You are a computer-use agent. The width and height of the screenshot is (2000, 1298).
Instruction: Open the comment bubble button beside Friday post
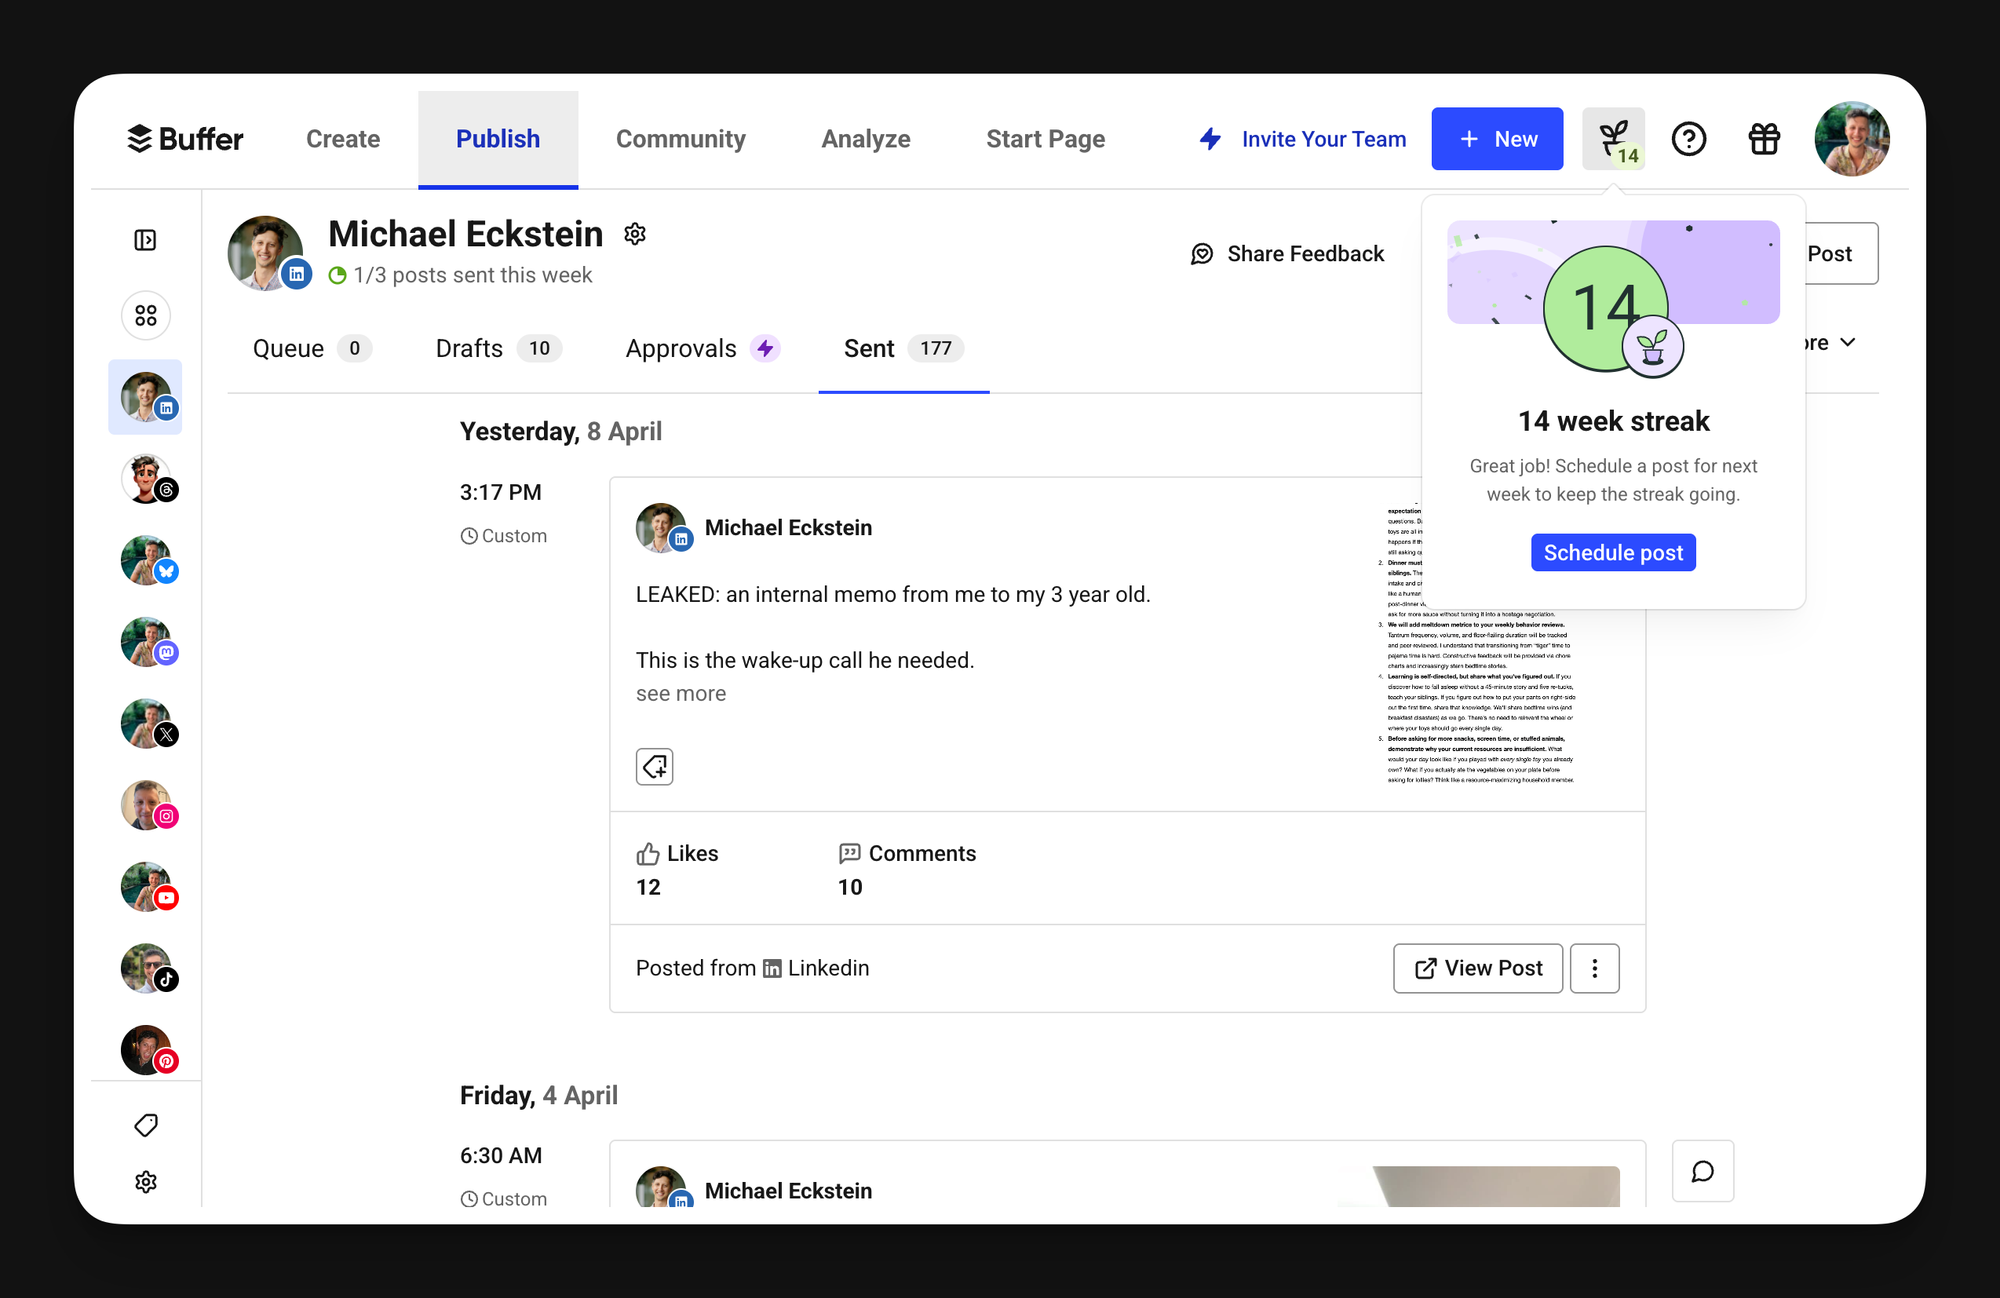1702,1171
